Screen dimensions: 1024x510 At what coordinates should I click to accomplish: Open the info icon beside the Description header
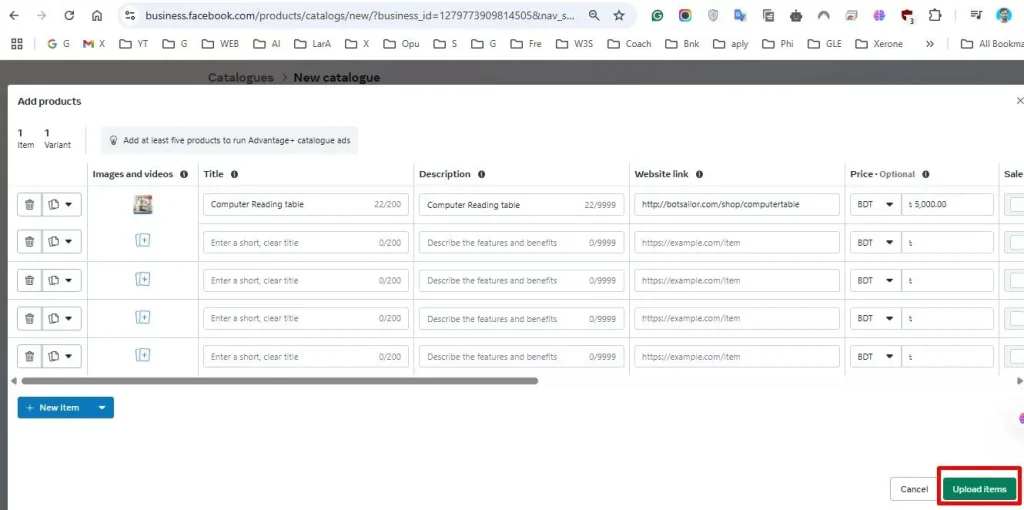tap(481, 174)
